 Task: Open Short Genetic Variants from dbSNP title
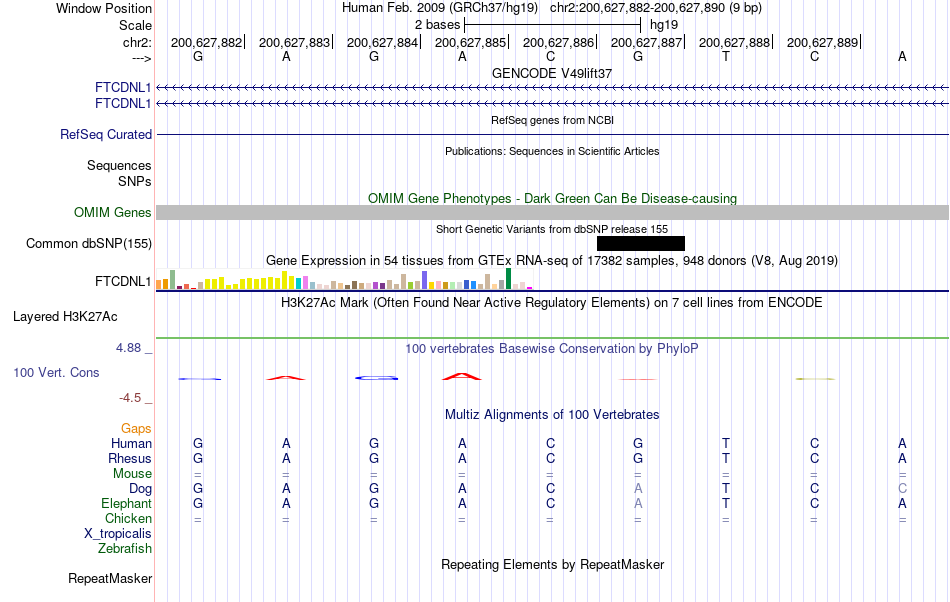click(x=552, y=229)
